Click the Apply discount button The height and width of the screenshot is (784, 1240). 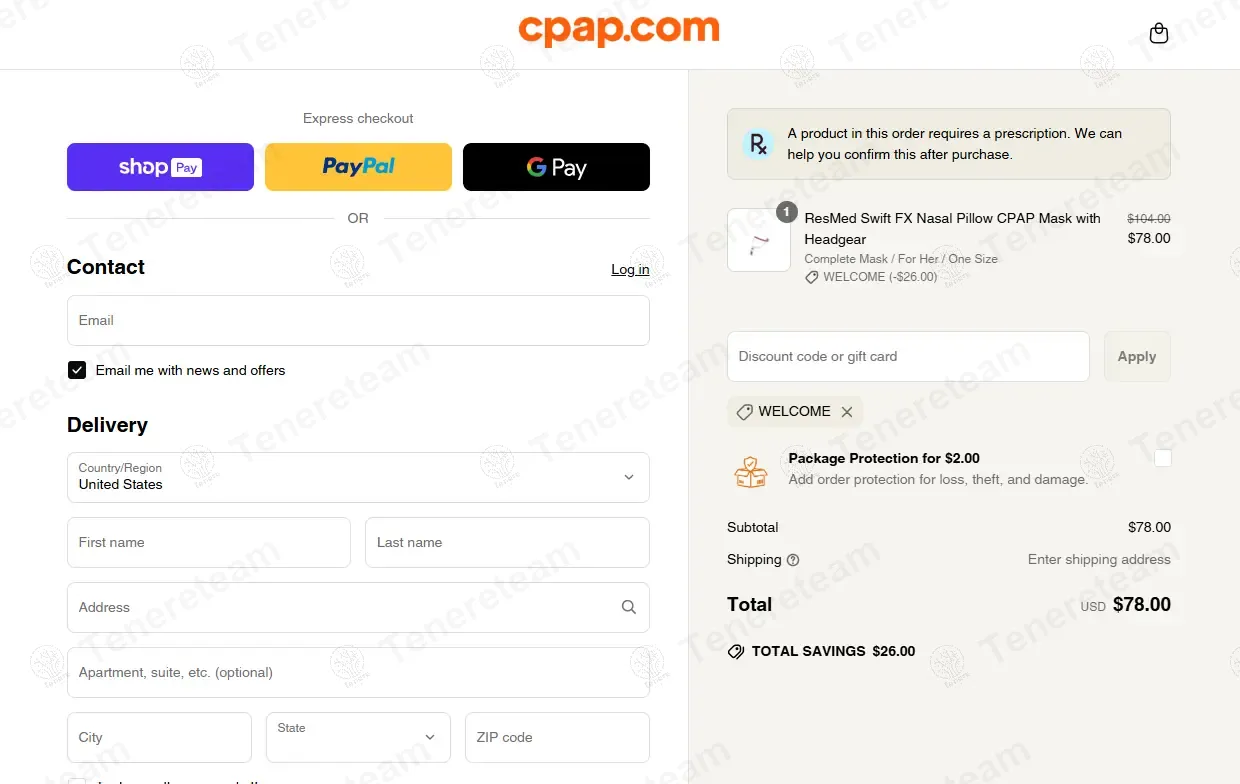1137,356
